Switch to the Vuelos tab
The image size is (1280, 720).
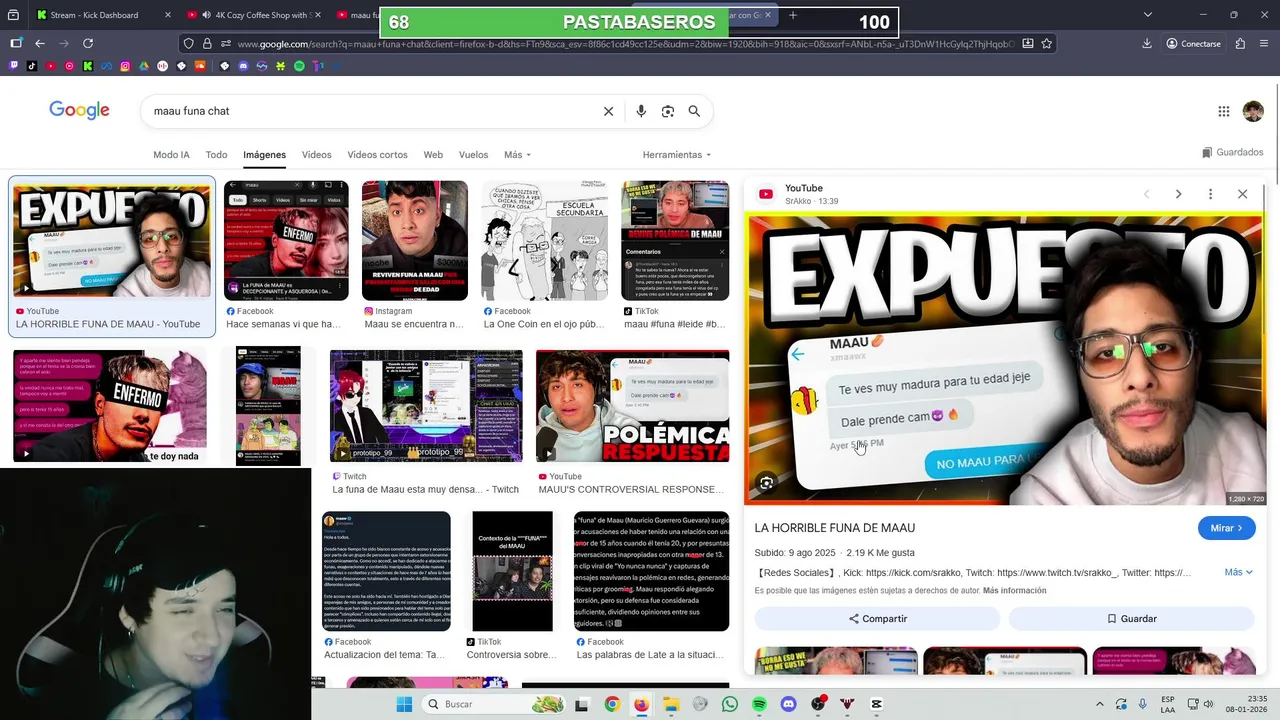[x=473, y=155]
